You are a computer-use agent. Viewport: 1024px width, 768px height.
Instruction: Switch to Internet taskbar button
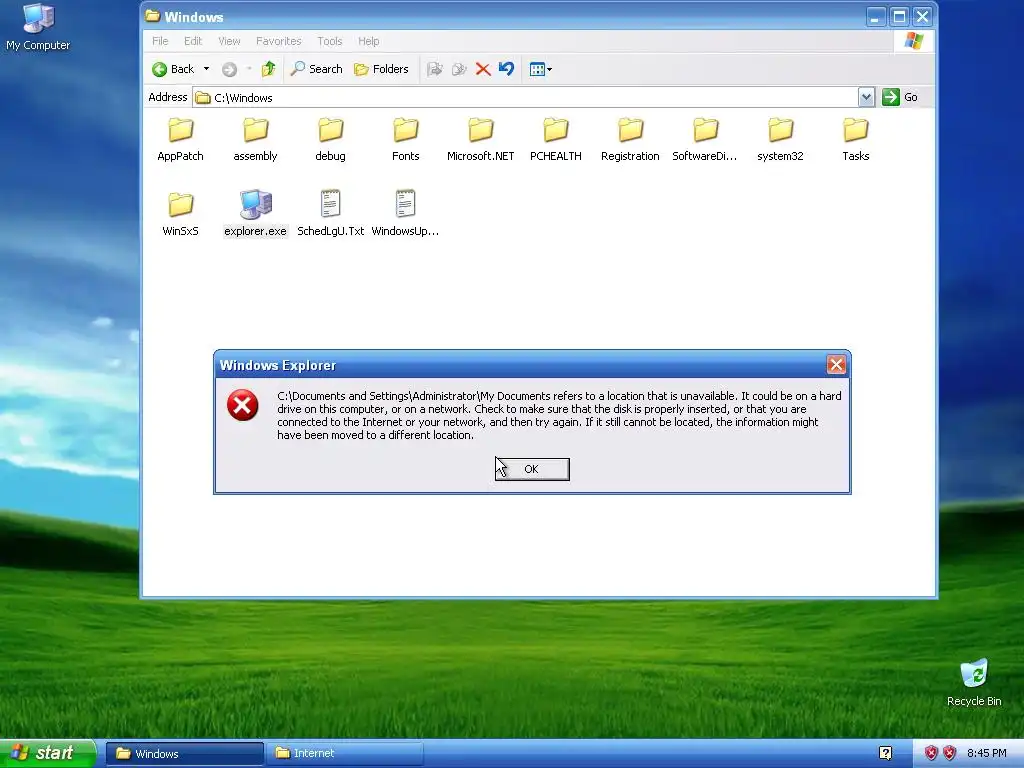tap(345, 754)
